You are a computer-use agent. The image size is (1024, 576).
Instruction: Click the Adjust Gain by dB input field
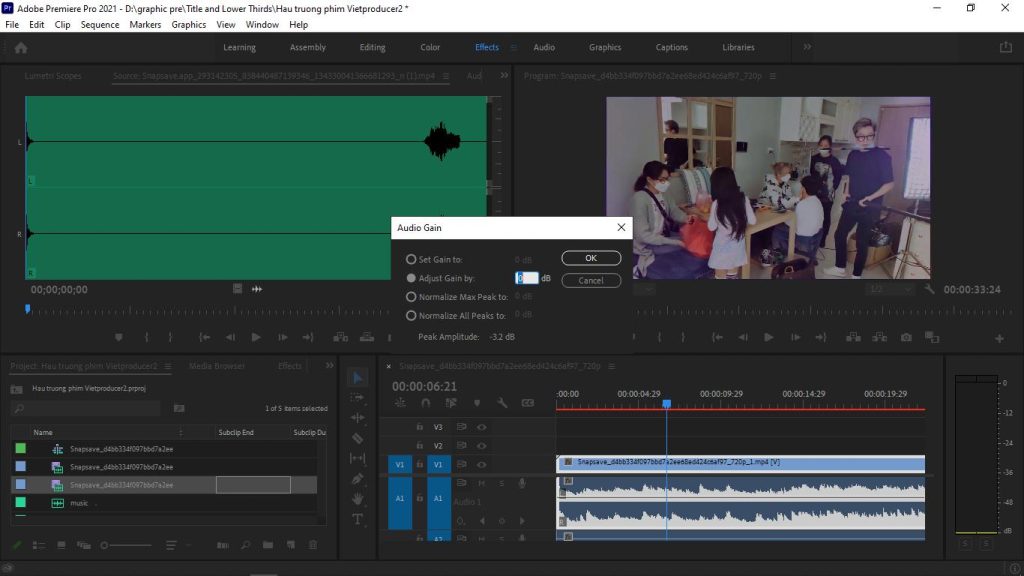527,278
